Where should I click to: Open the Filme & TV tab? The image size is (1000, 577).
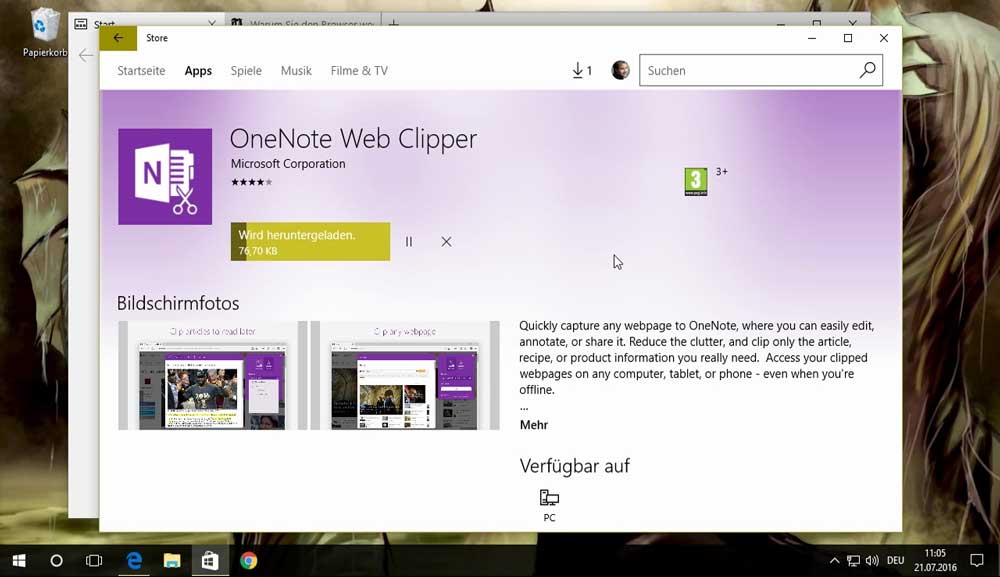[x=359, y=71]
